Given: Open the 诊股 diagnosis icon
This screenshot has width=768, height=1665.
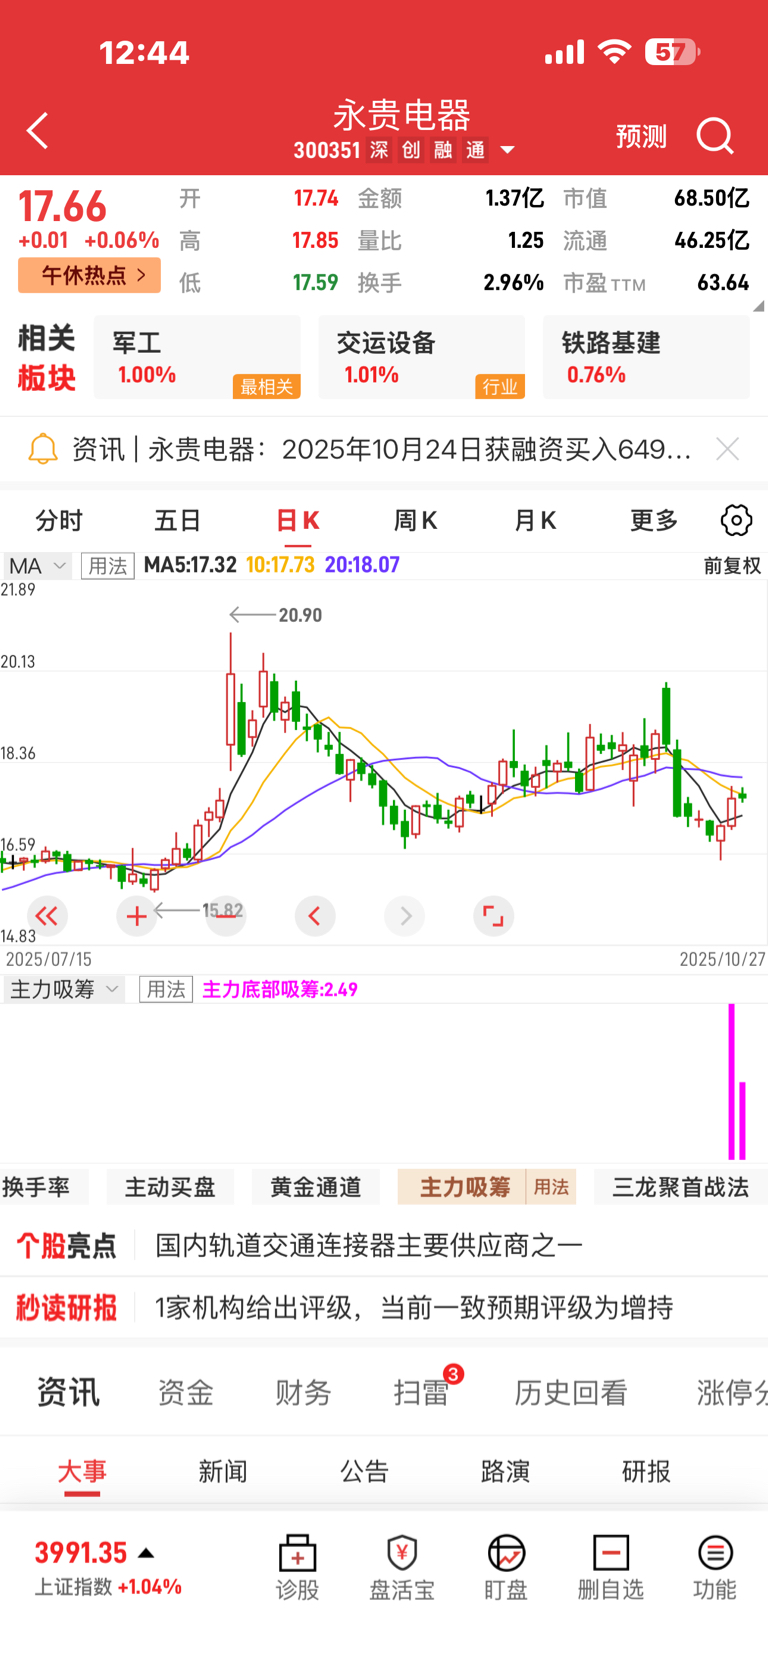Looking at the screenshot, I should coord(297,1568).
